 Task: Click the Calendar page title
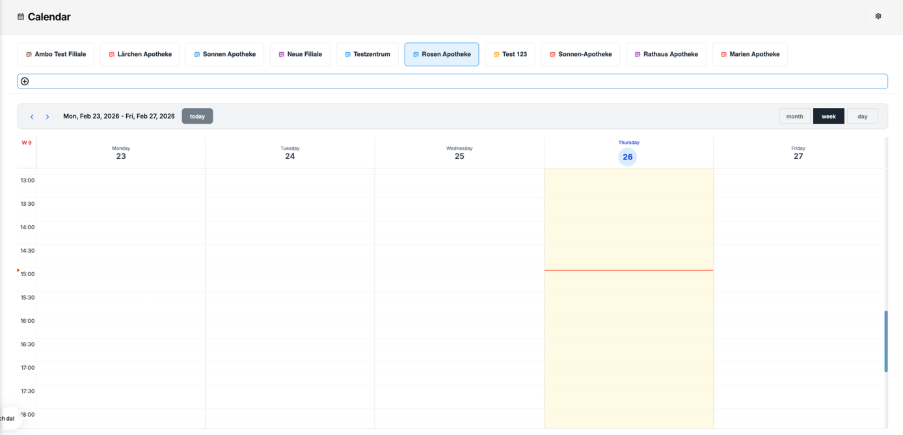pos(49,17)
